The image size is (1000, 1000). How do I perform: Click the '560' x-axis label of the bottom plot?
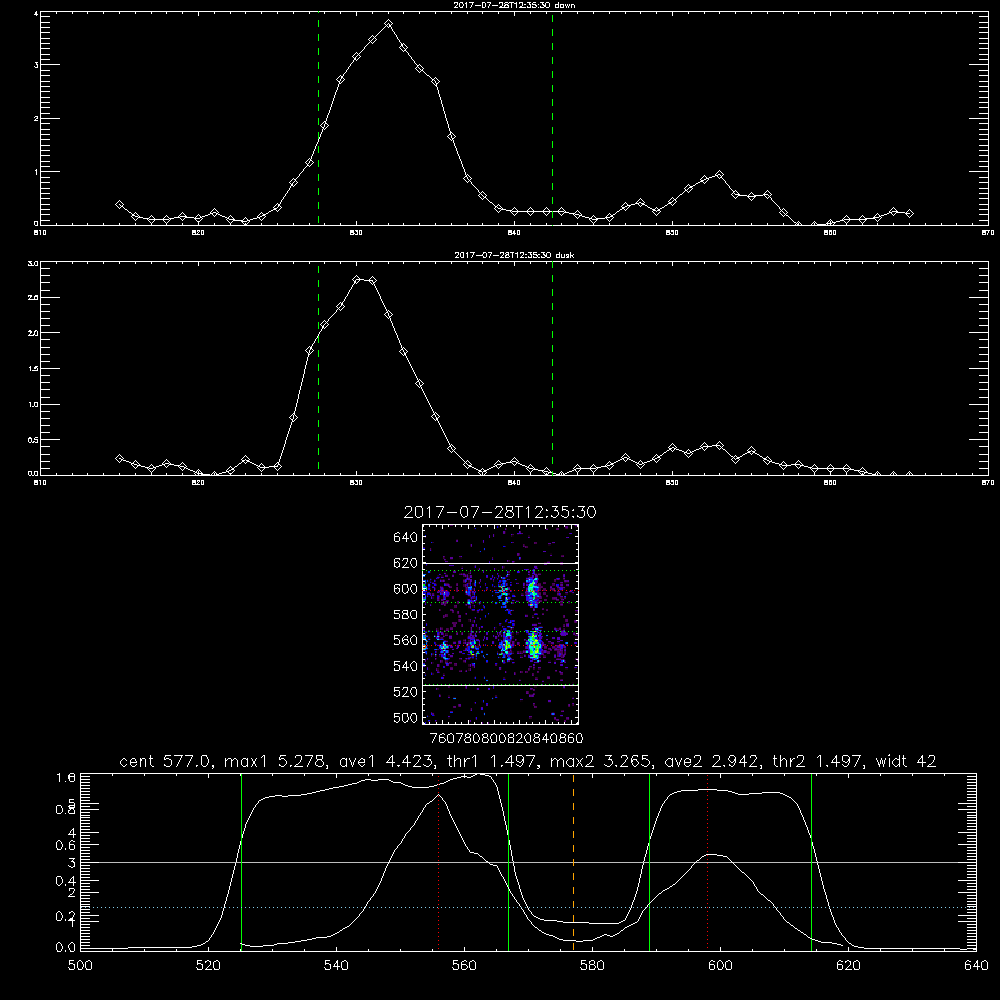click(464, 966)
